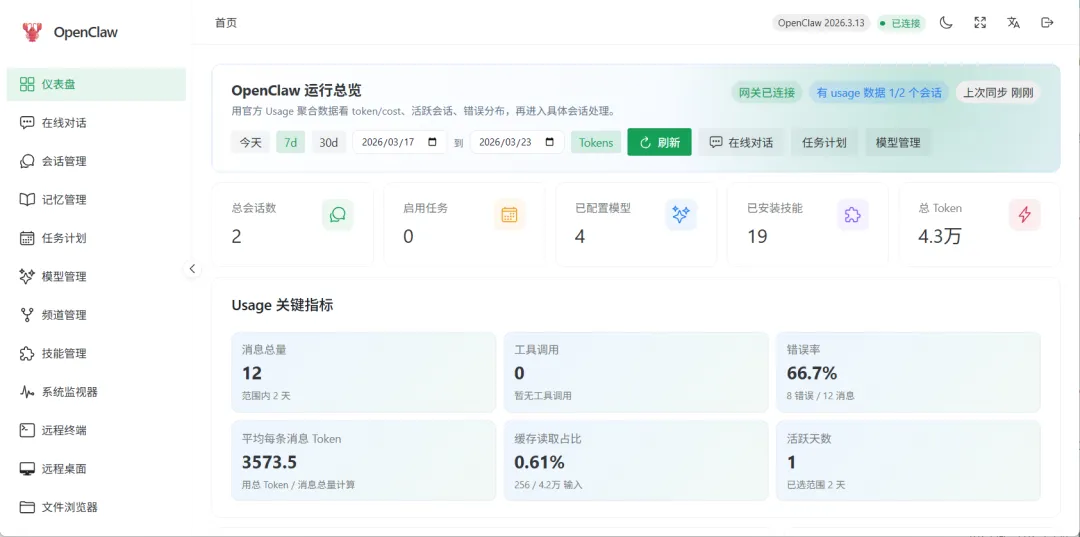Viewport: 1080px width, 537px height.
Task: Select the 今天 time range
Action: 251,143
